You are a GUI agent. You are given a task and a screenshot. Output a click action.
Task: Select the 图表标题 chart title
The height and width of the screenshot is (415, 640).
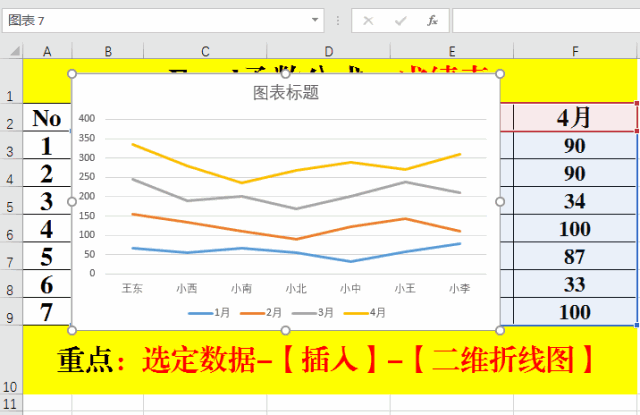point(286,93)
